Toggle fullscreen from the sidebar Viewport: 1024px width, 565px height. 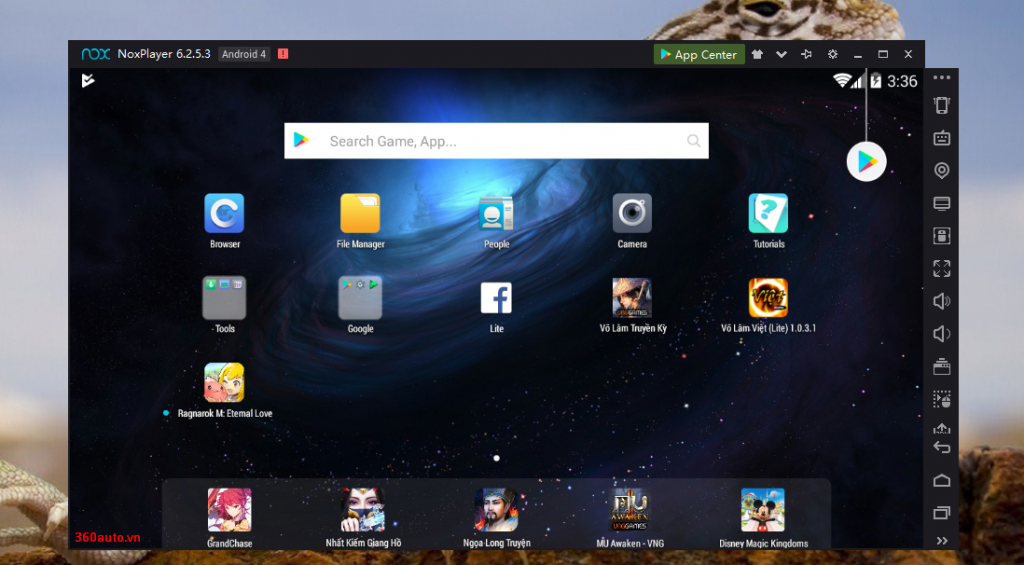(942, 268)
